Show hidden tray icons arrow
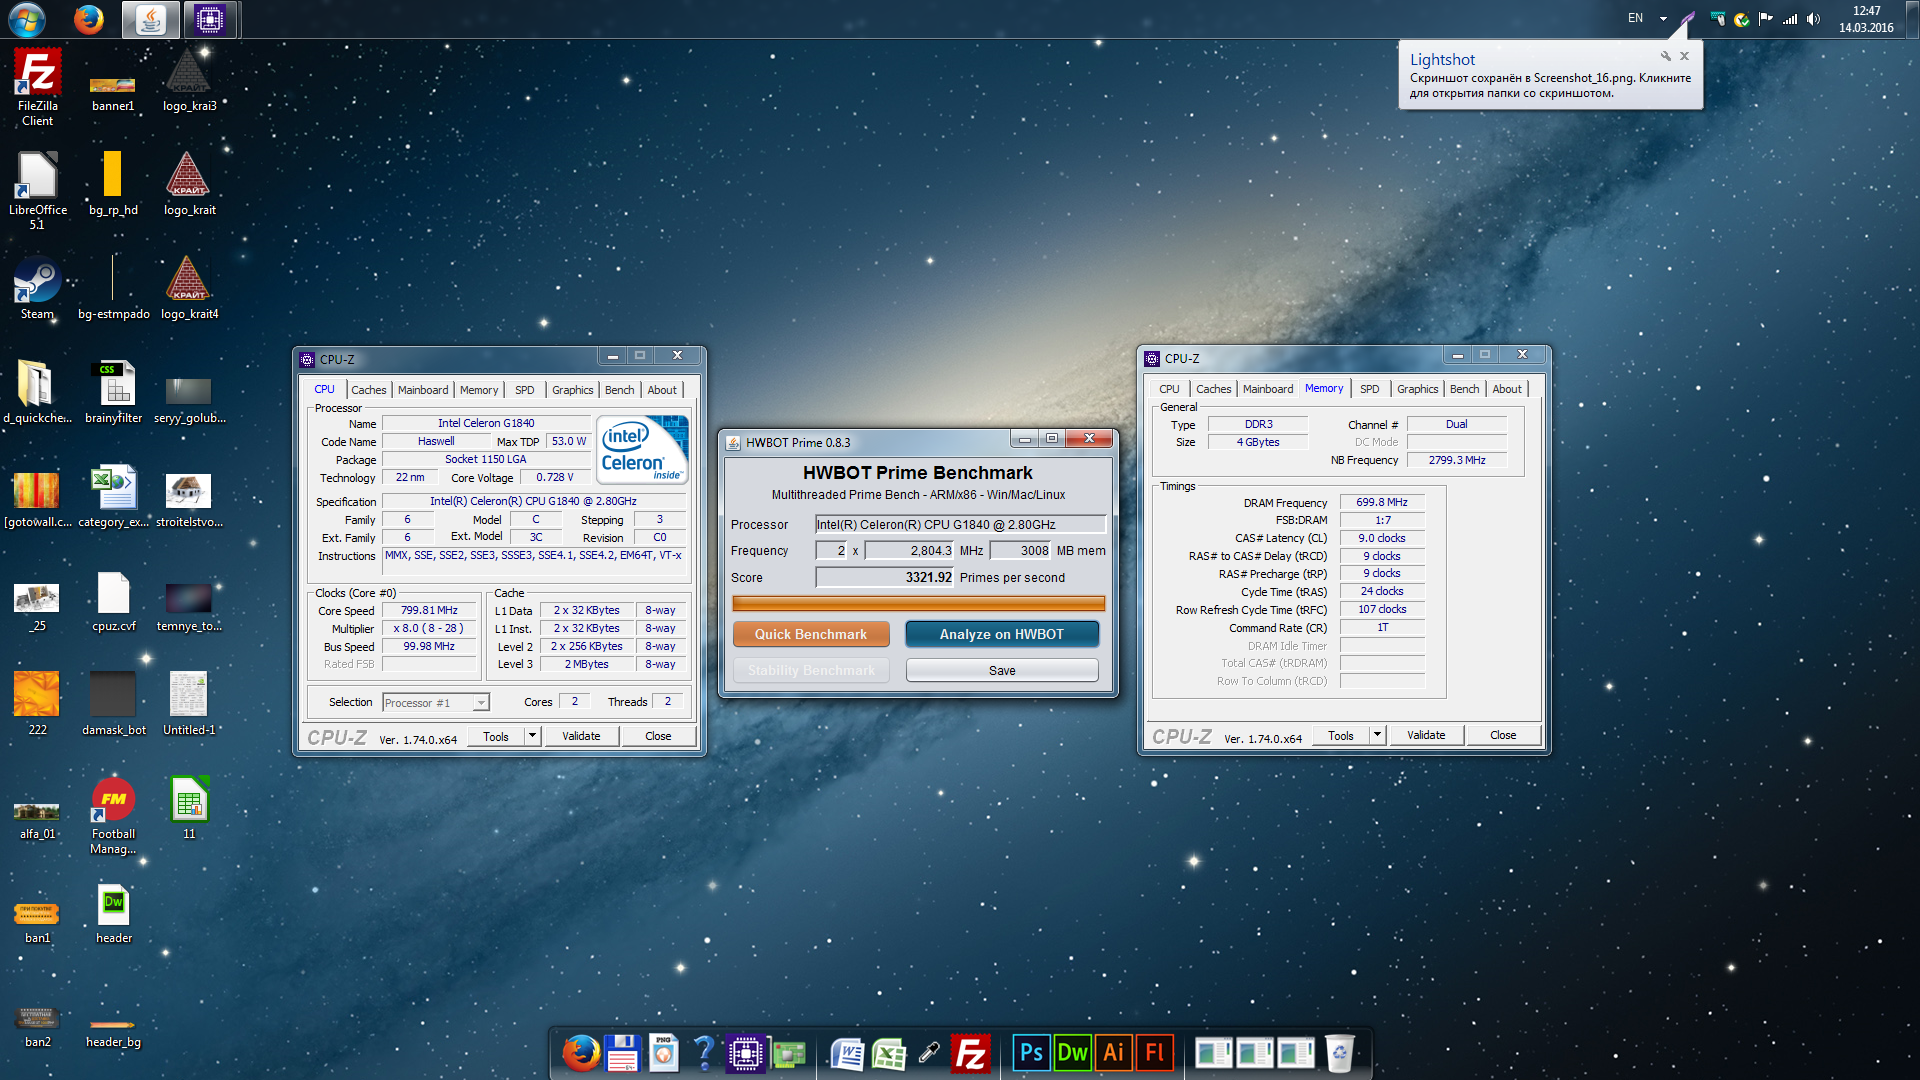The height and width of the screenshot is (1080, 1920). tap(1663, 19)
